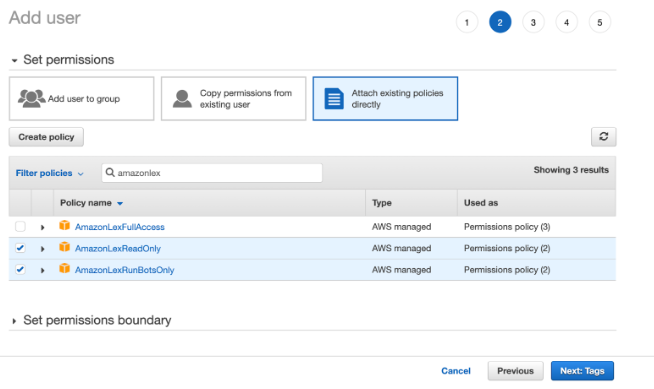Click the orange box icon beside AmazonLexFullAccess
The height and width of the screenshot is (389, 654).
64,226
